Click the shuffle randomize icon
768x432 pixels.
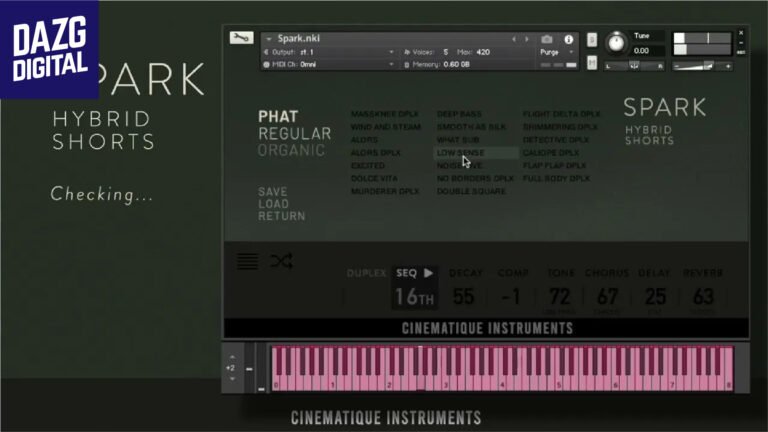point(281,262)
